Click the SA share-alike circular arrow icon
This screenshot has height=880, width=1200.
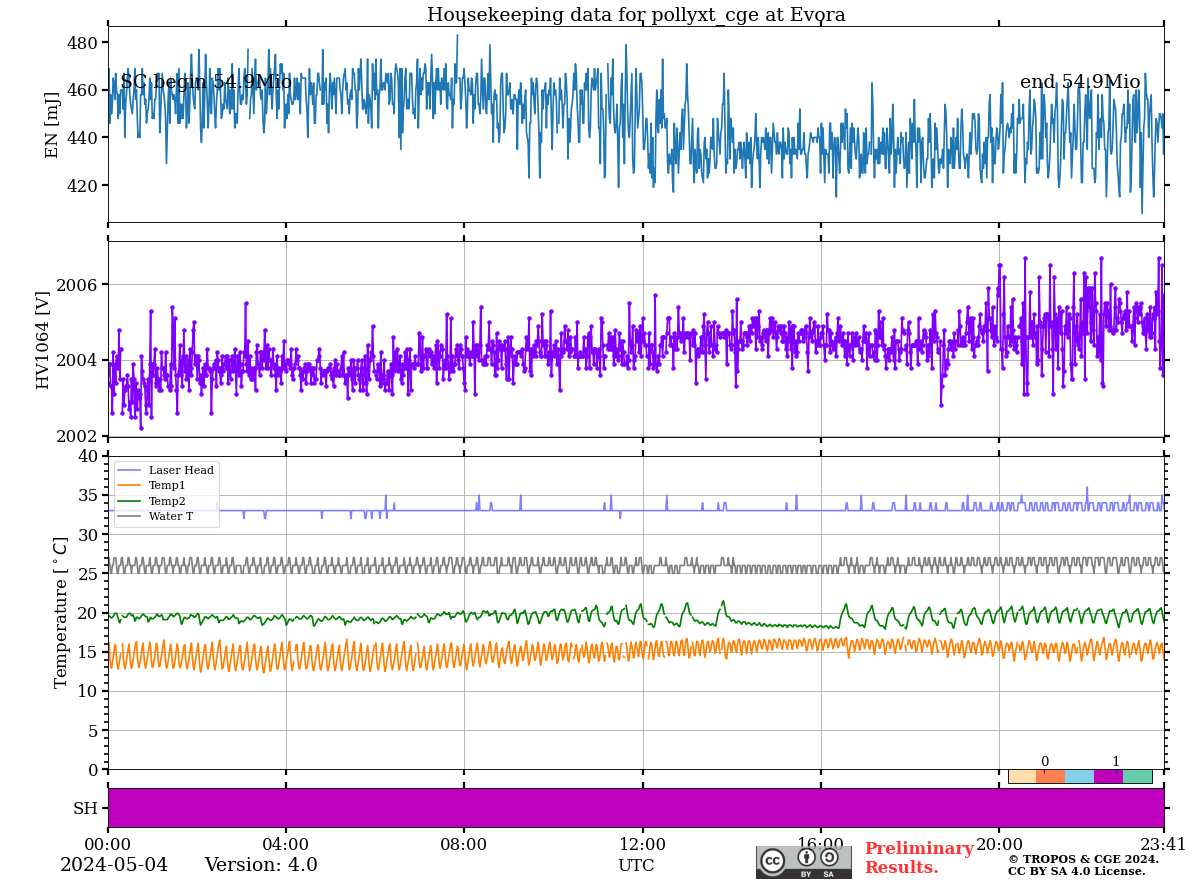pos(829,857)
